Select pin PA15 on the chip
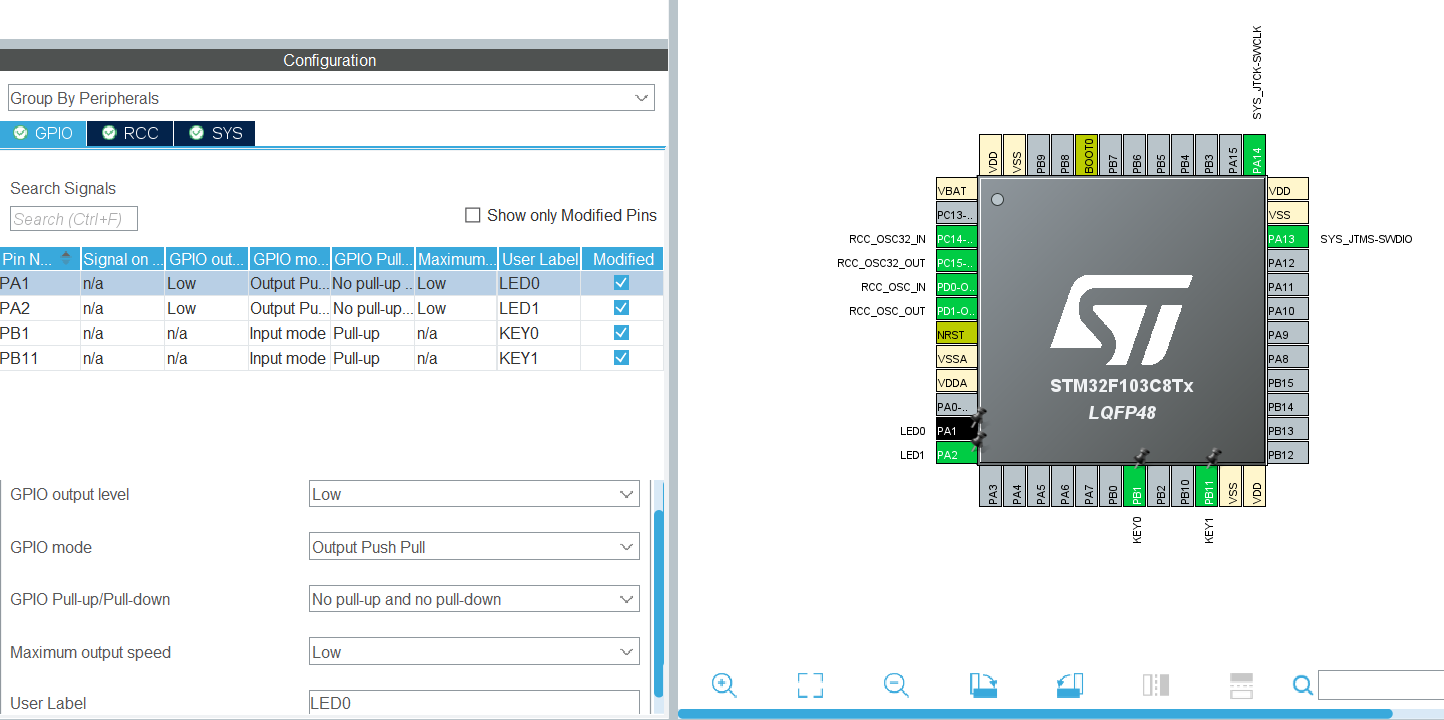 tap(1232, 156)
